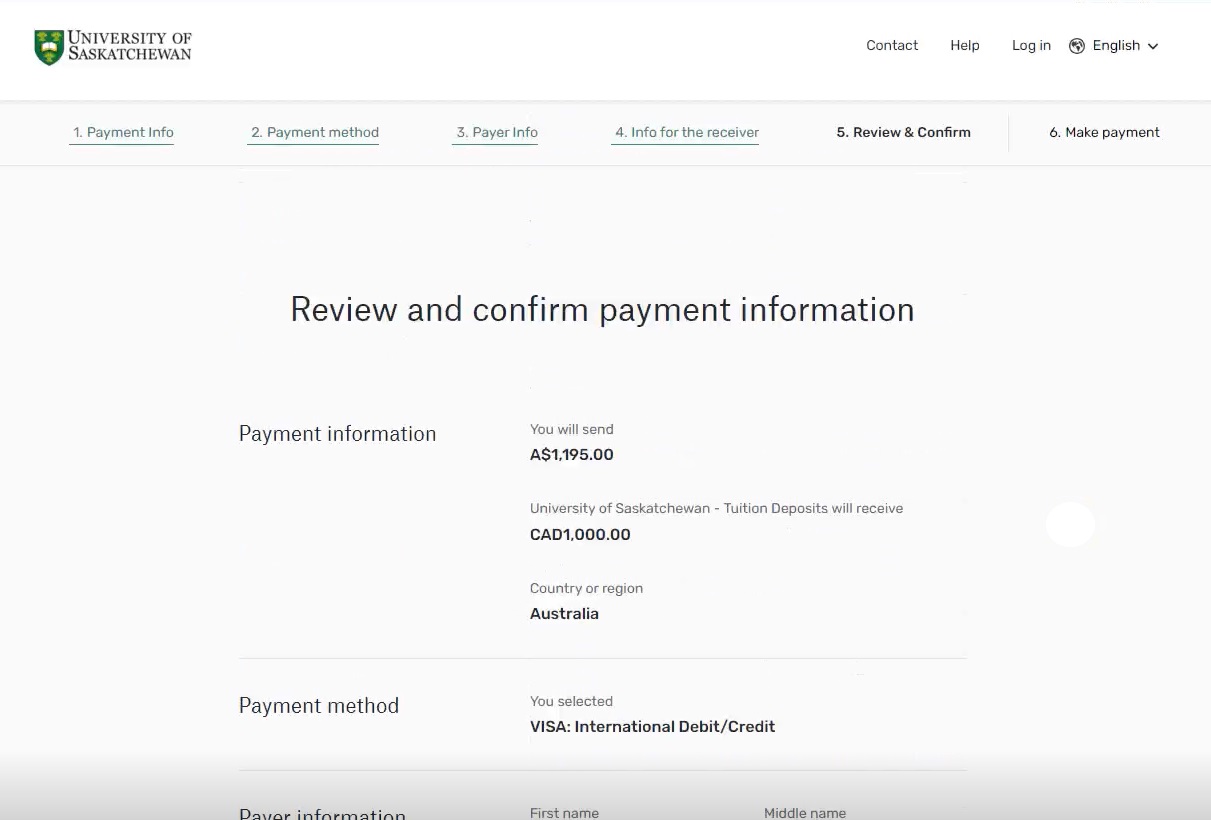
Task: Click the Tuition Deposits will receive label
Action: (716, 509)
